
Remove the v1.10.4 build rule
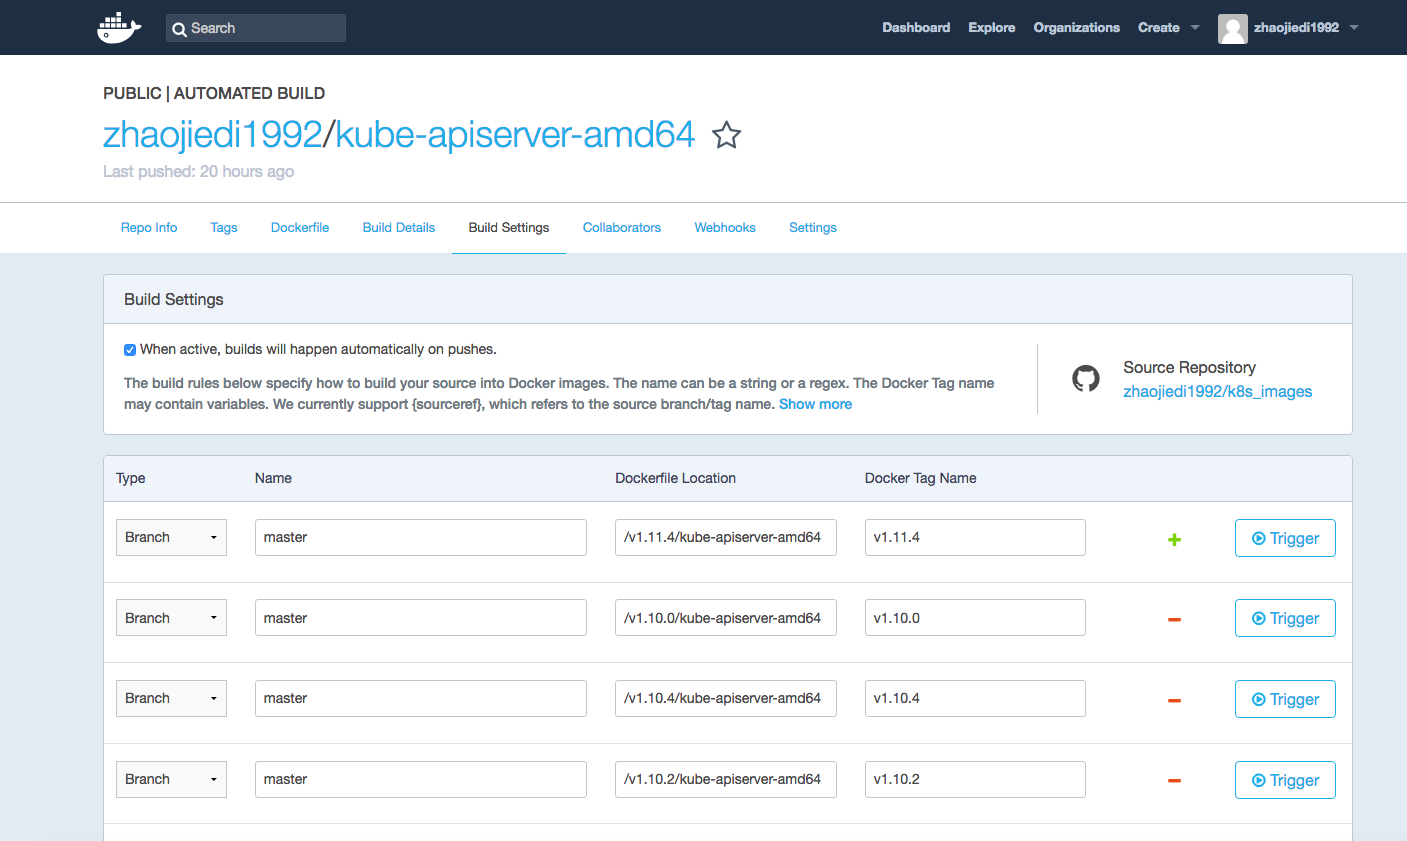tap(1175, 700)
